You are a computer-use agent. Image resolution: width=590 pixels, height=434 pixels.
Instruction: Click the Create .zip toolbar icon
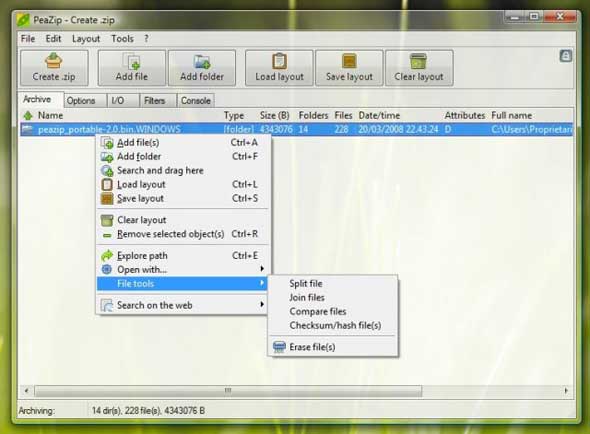point(53,61)
